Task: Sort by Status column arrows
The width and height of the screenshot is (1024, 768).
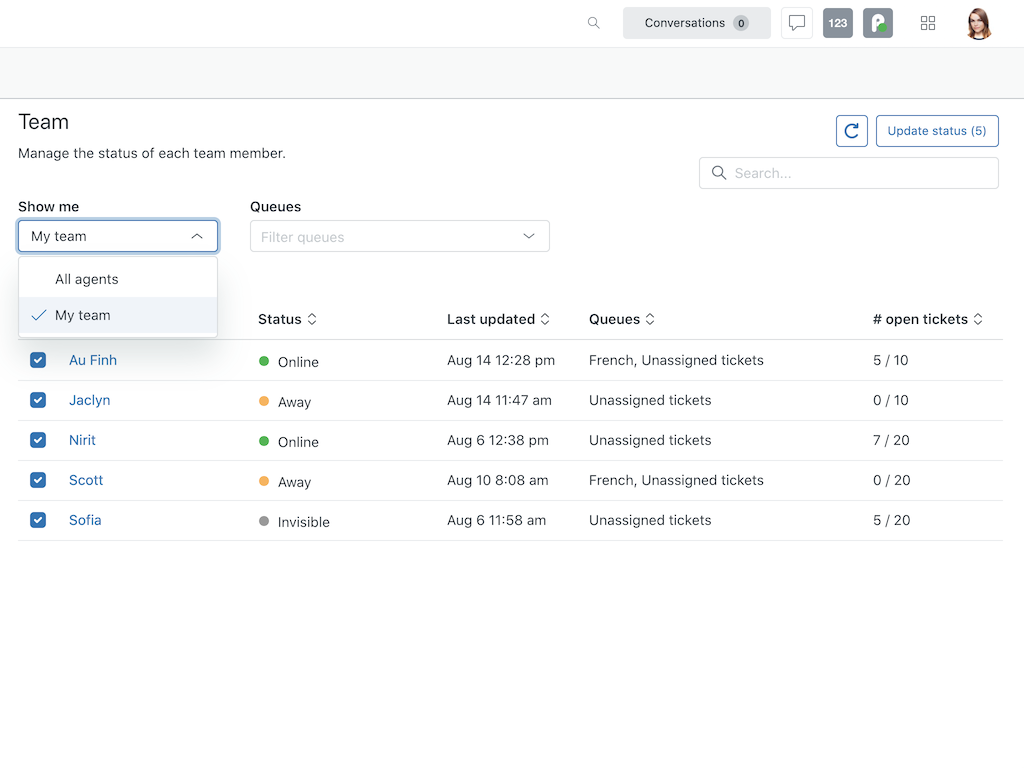Action: tap(312, 319)
